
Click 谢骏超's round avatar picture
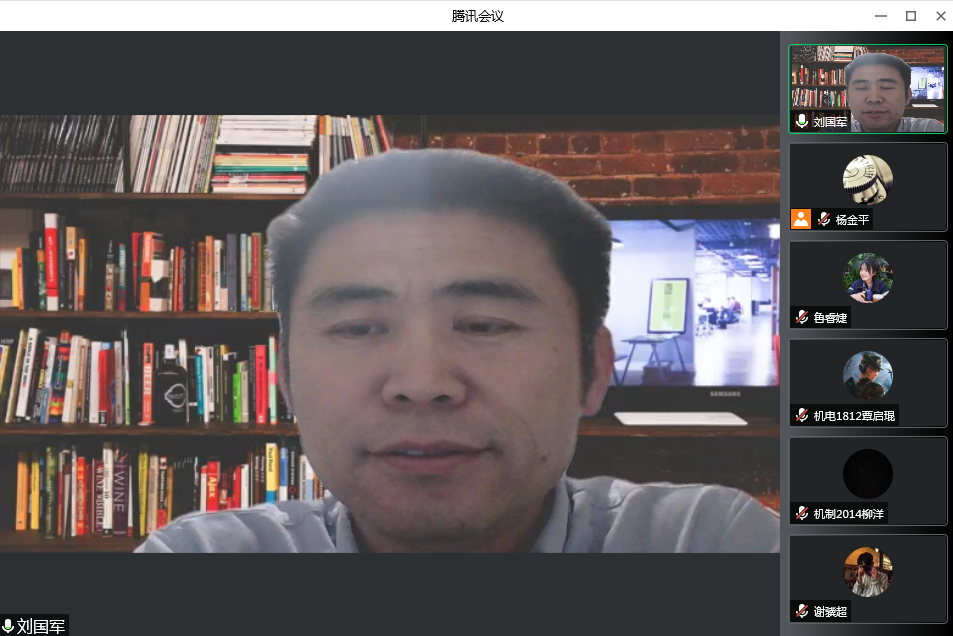coord(867,571)
